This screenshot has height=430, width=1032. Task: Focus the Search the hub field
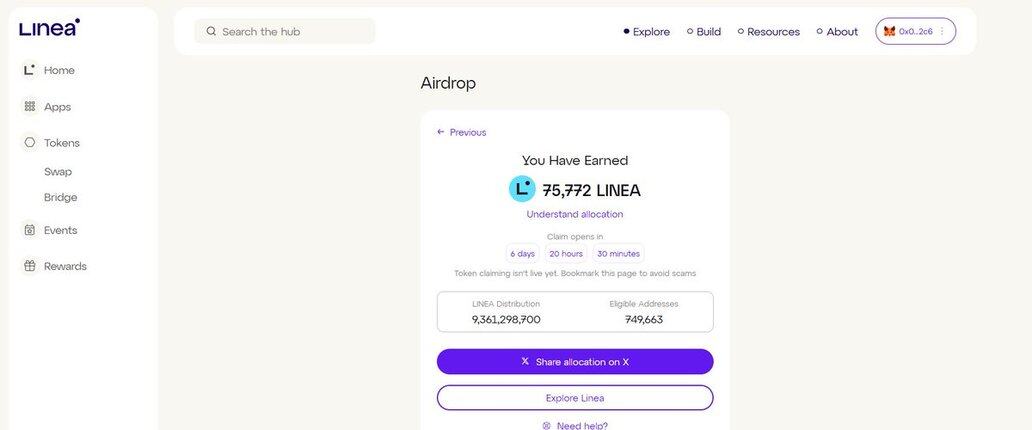point(284,31)
